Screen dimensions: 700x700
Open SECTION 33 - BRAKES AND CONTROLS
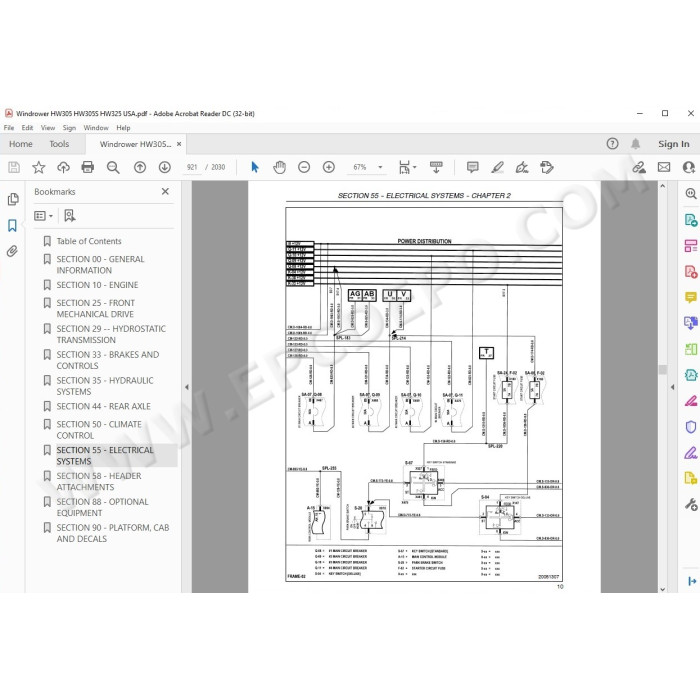pyautogui.click(x=108, y=360)
